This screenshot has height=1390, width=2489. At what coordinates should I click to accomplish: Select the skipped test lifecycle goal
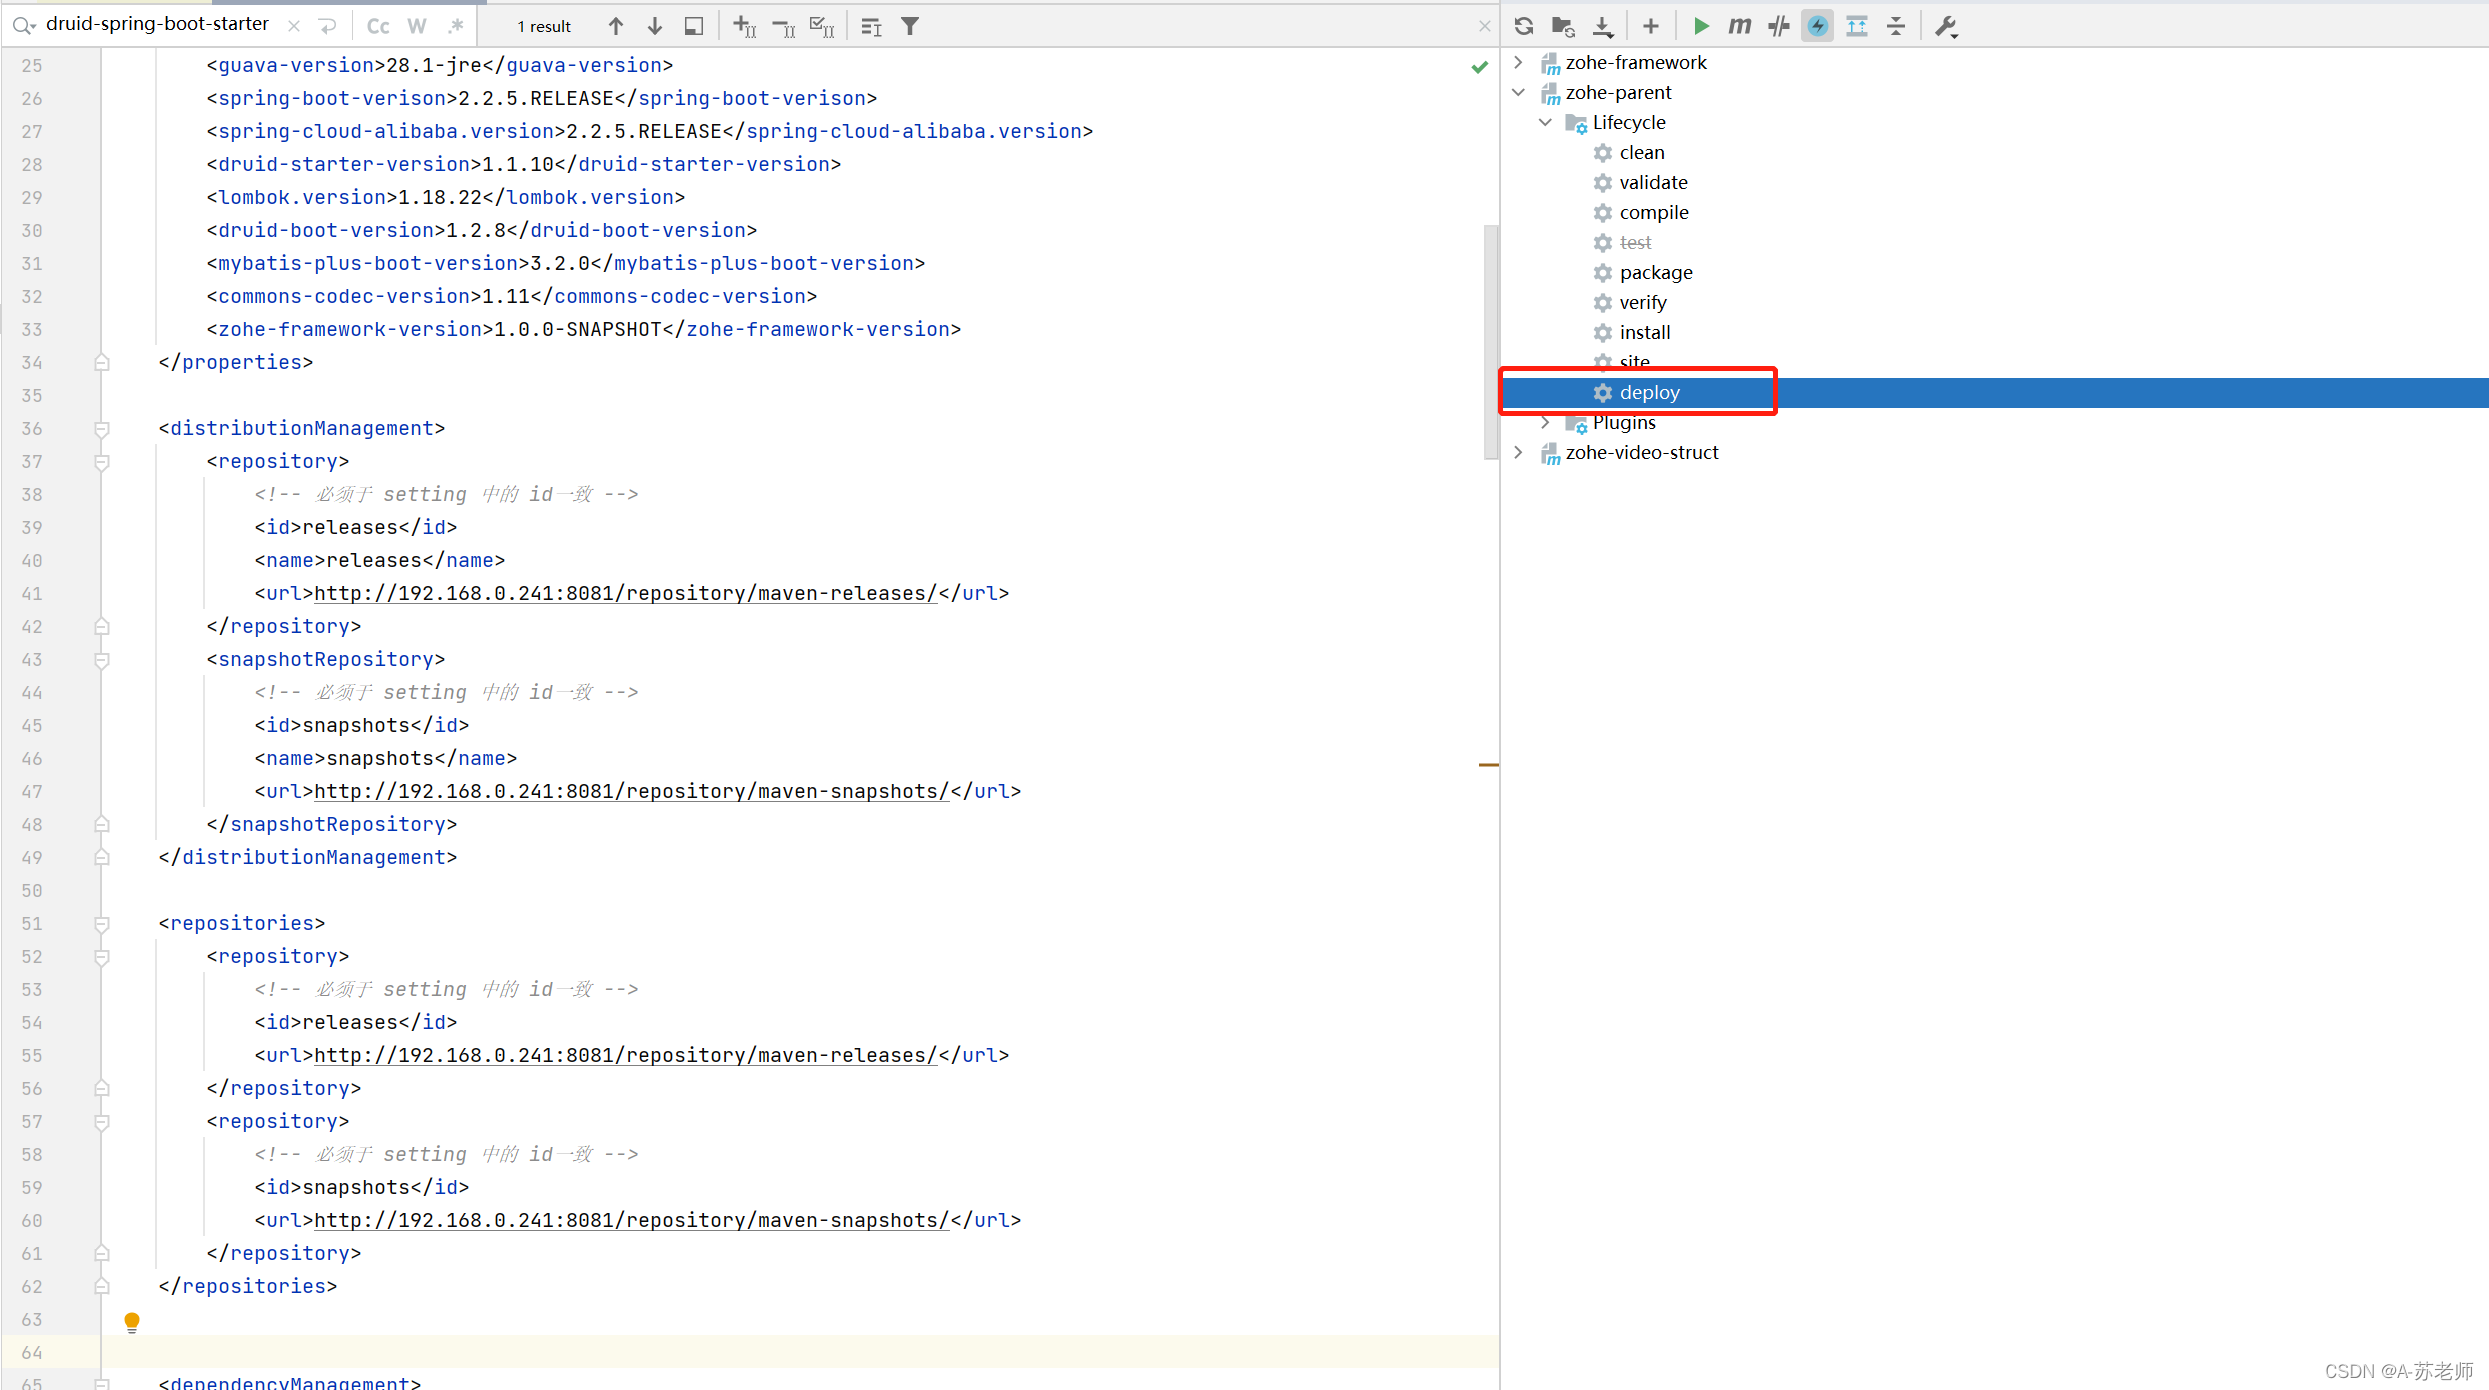1635,242
